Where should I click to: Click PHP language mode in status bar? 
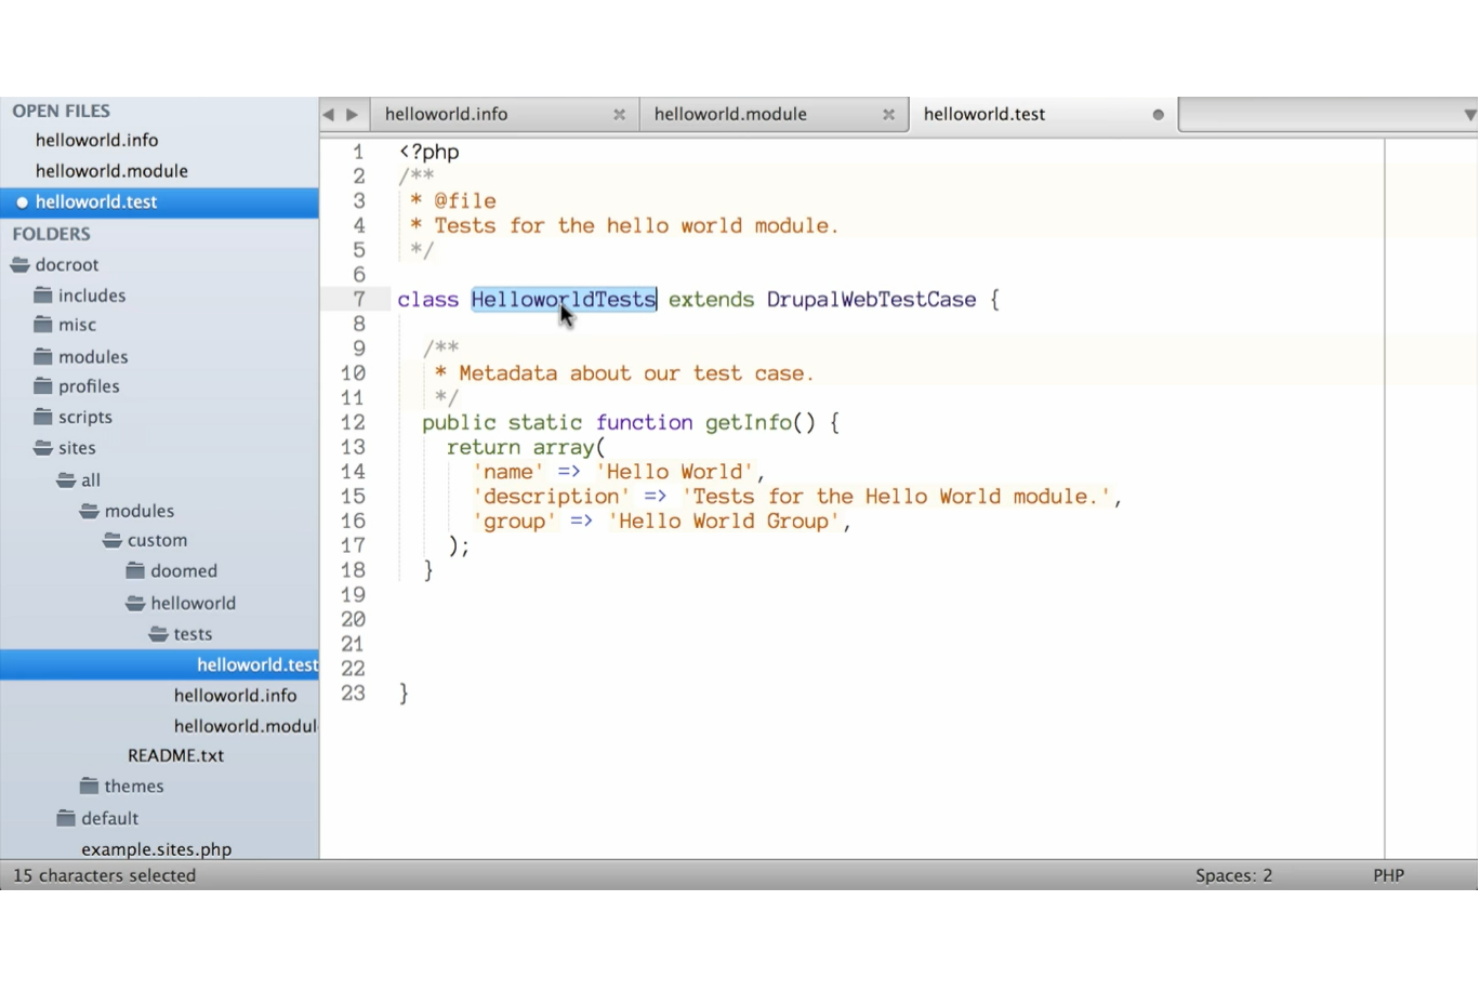1388,875
